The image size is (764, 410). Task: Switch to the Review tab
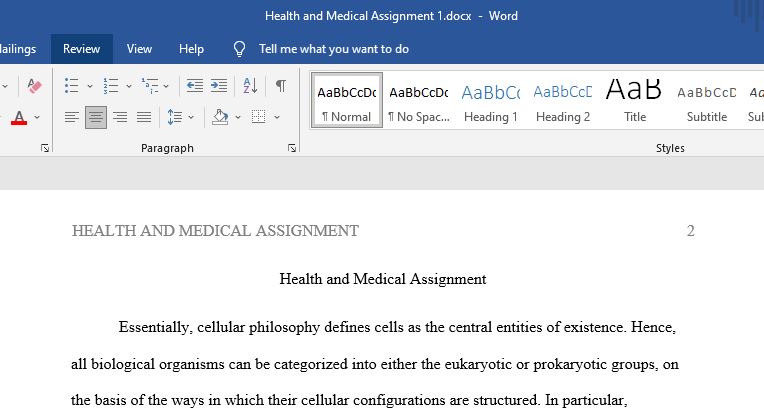pos(81,49)
